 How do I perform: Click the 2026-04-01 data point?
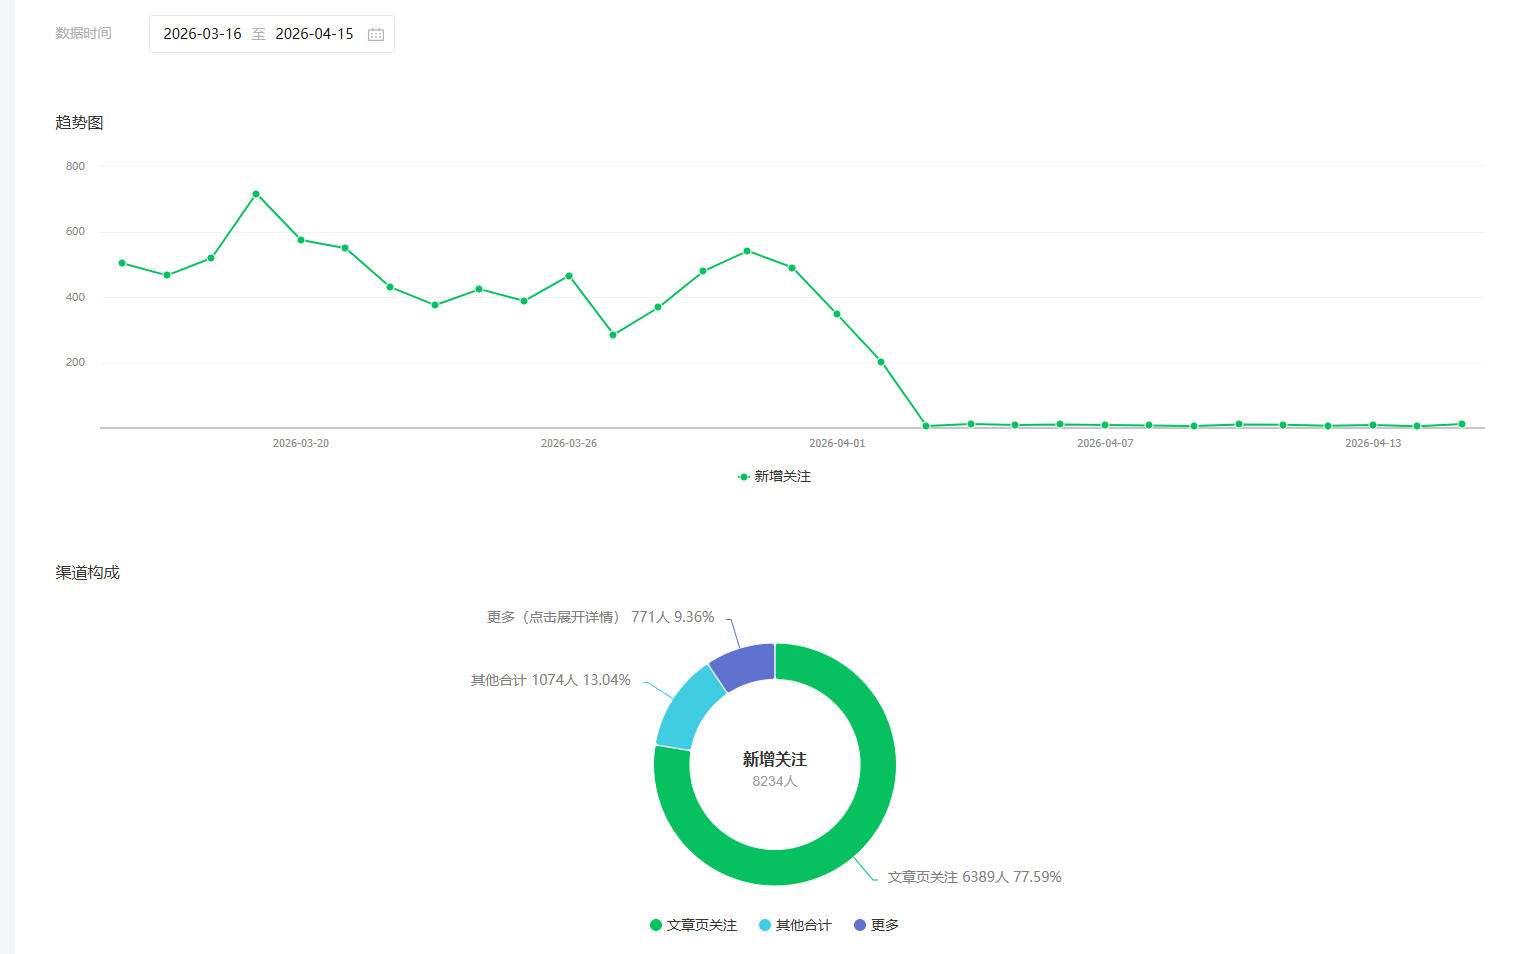[837, 314]
